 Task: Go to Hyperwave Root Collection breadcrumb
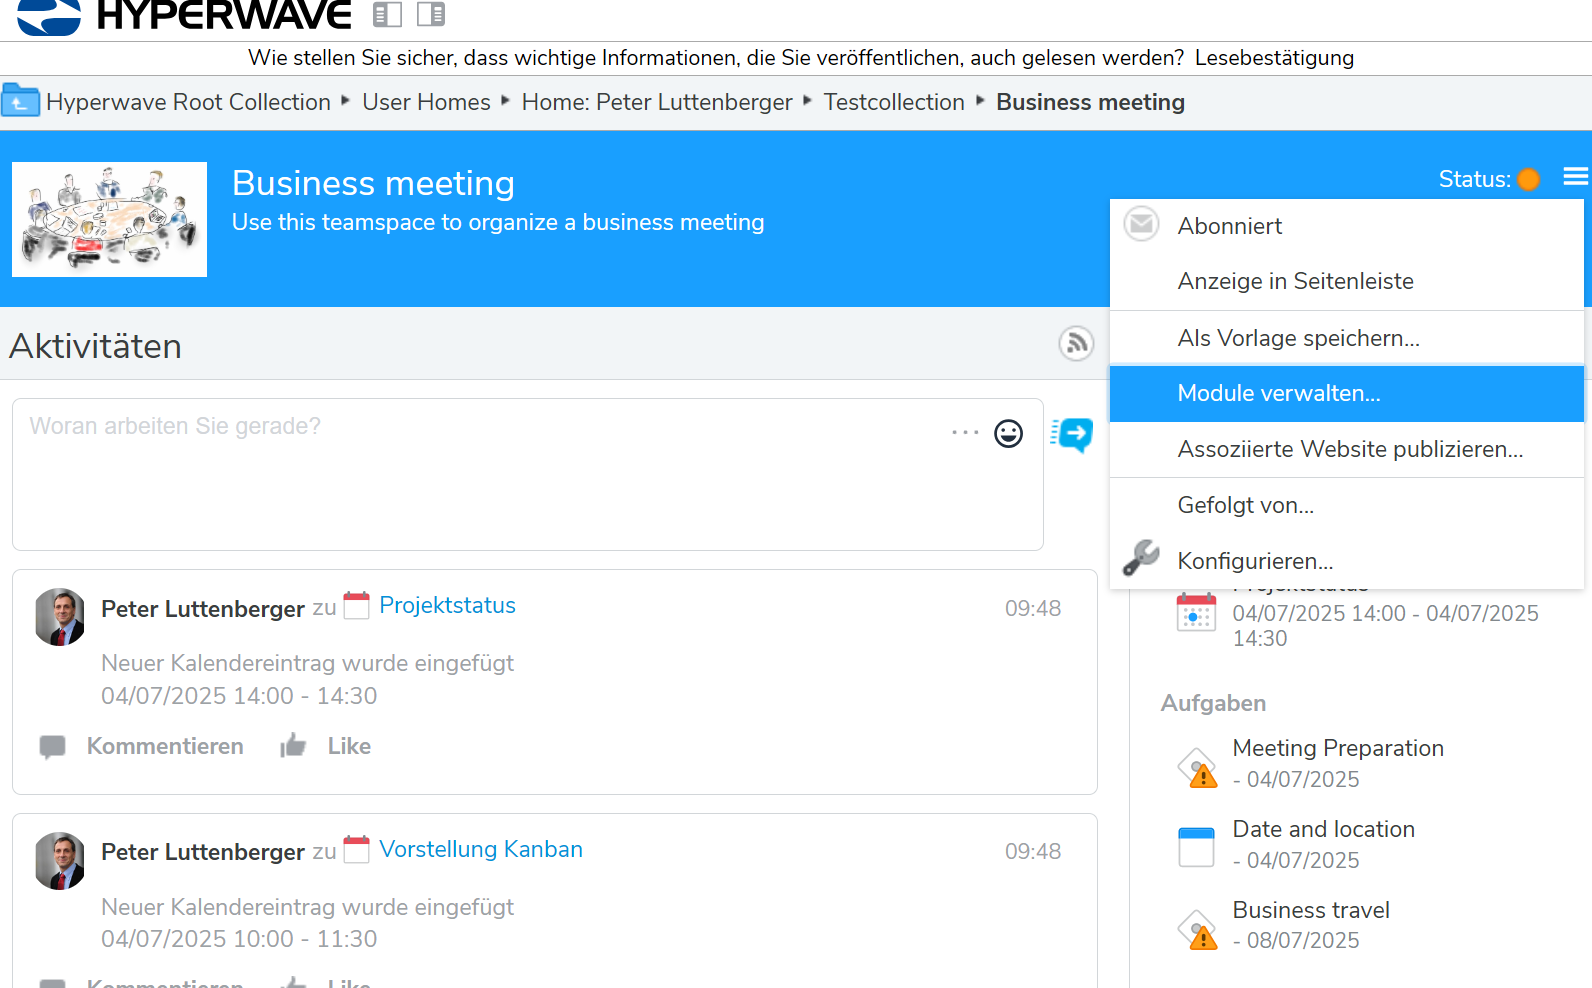pyautogui.click(x=188, y=102)
